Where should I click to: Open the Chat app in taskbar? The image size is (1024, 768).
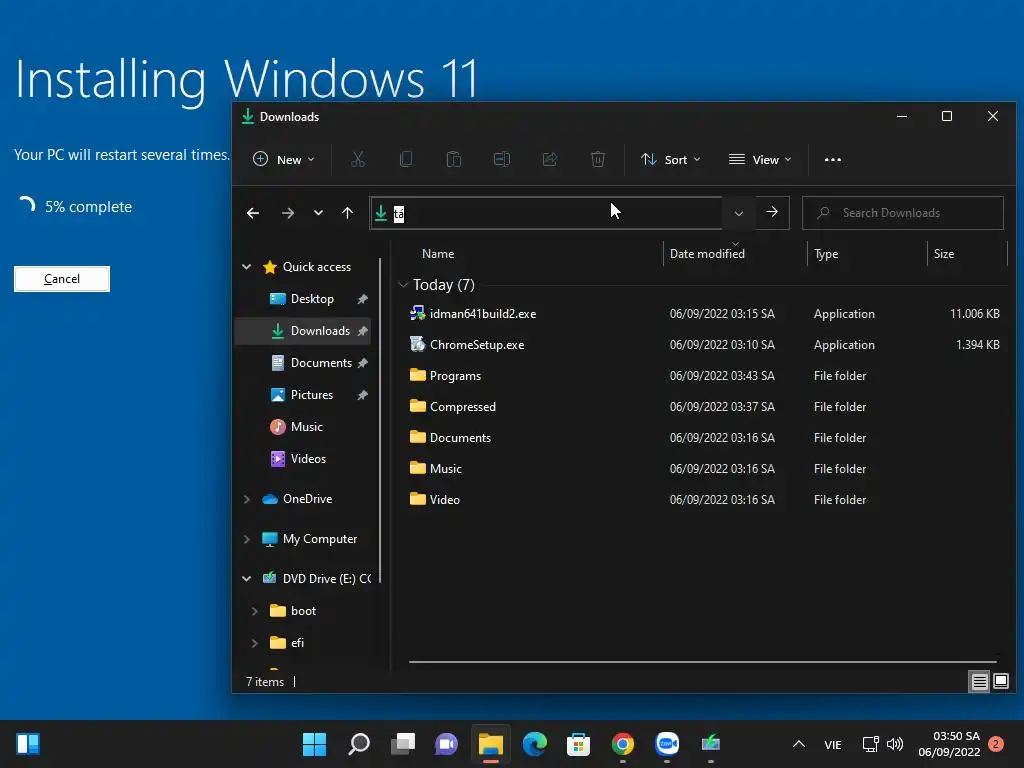point(447,744)
